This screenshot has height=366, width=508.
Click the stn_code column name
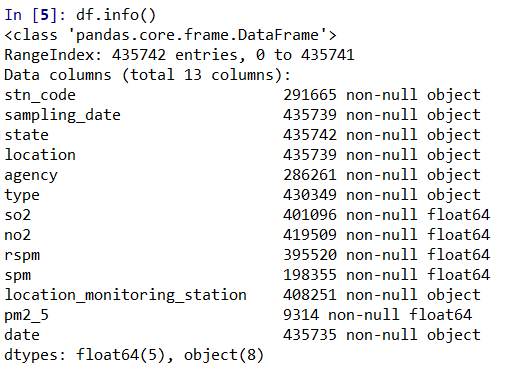(x=40, y=95)
